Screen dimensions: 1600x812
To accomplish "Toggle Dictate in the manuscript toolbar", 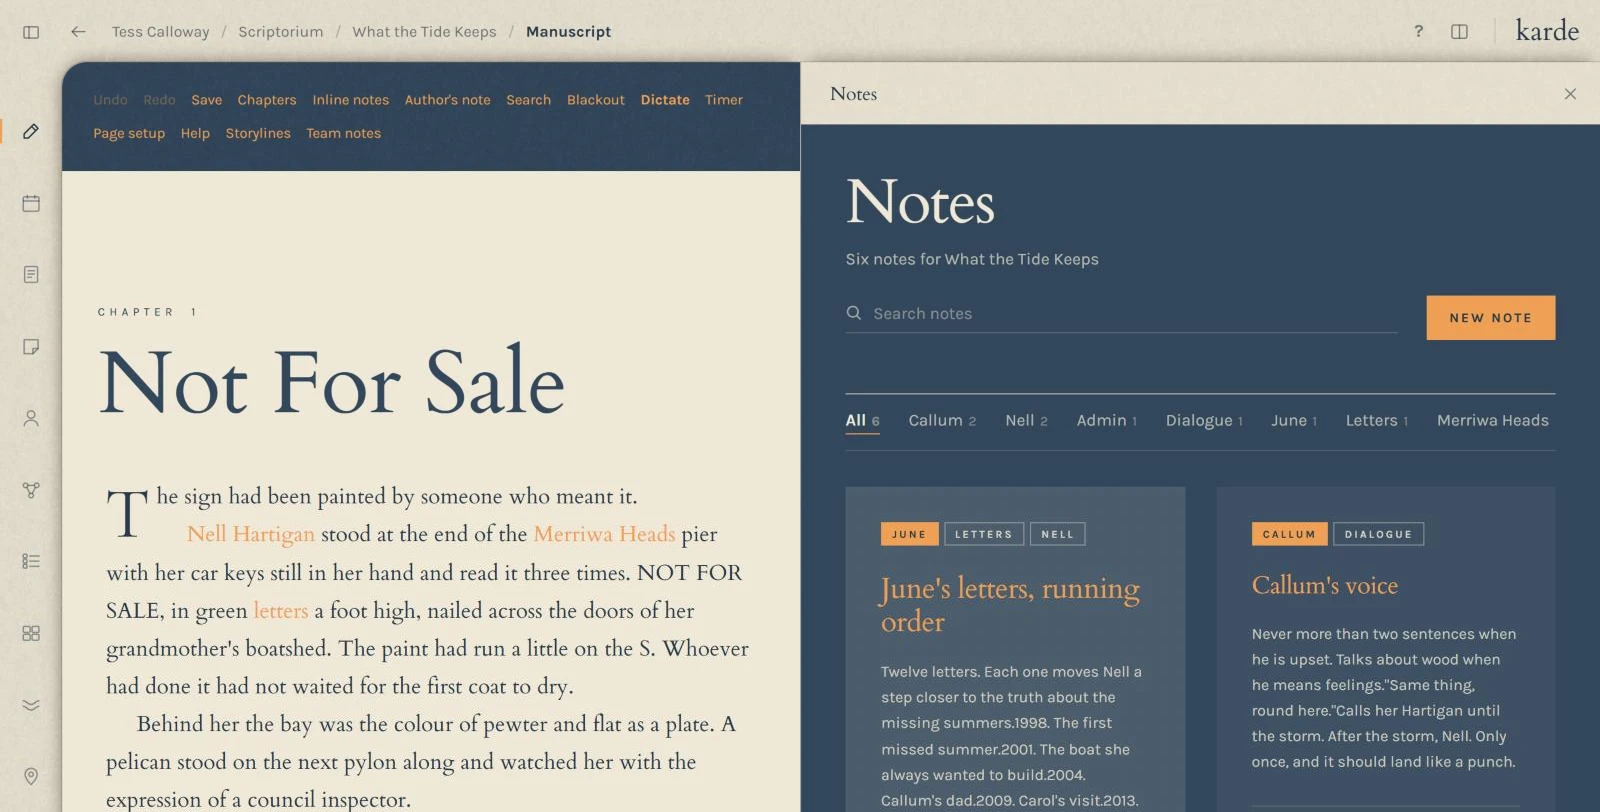I will click(665, 100).
